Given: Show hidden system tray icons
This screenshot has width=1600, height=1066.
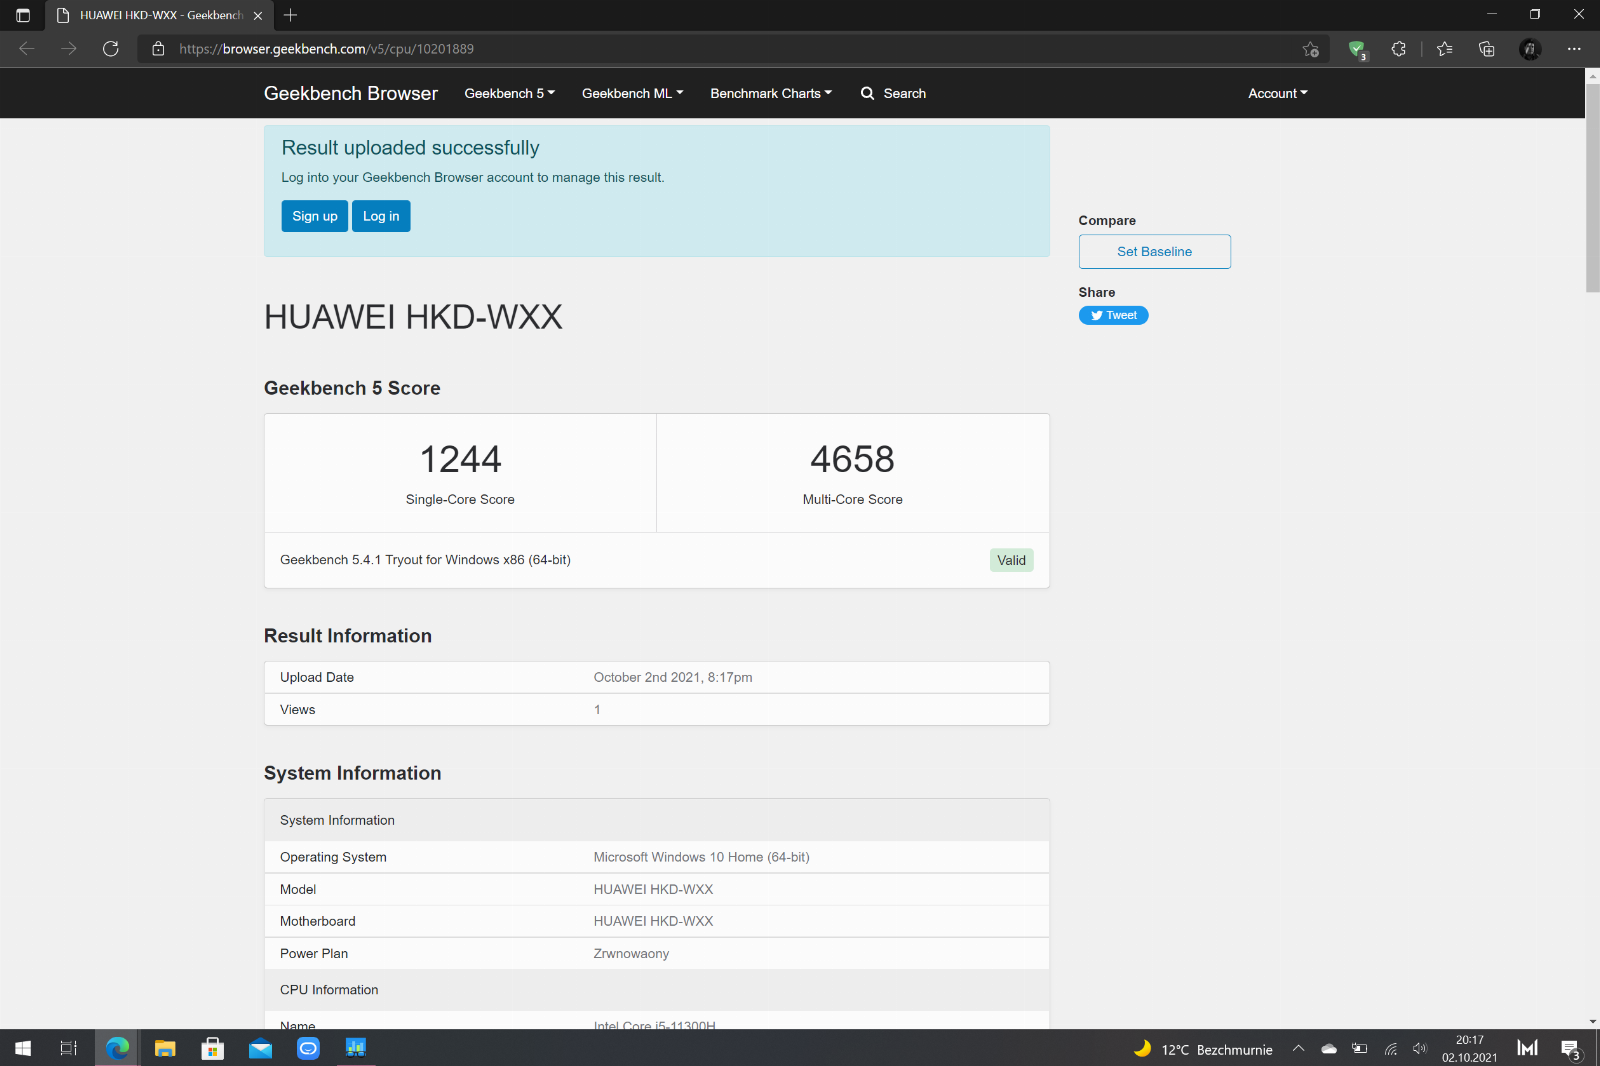Looking at the screenshot, I should coord(1298,1048).
